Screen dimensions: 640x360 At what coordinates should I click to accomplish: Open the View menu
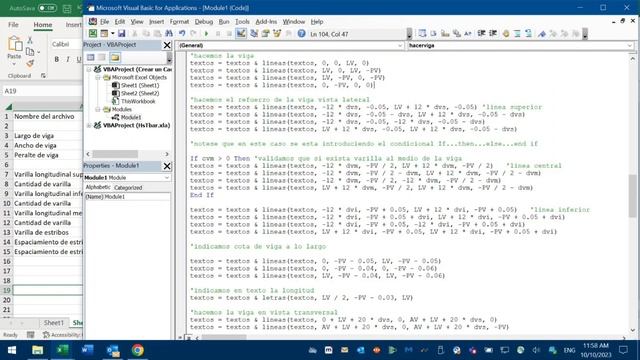(x=137, y=22)
